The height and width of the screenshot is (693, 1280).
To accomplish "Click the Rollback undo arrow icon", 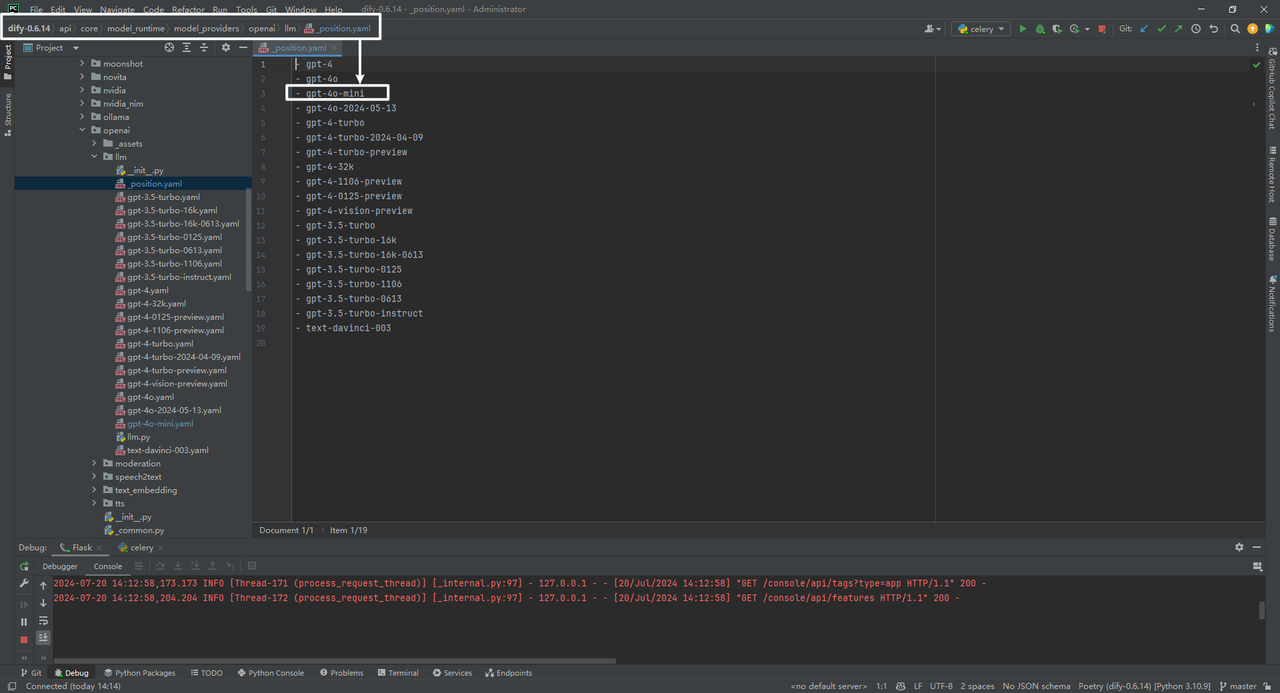I will pos(1213,29).
